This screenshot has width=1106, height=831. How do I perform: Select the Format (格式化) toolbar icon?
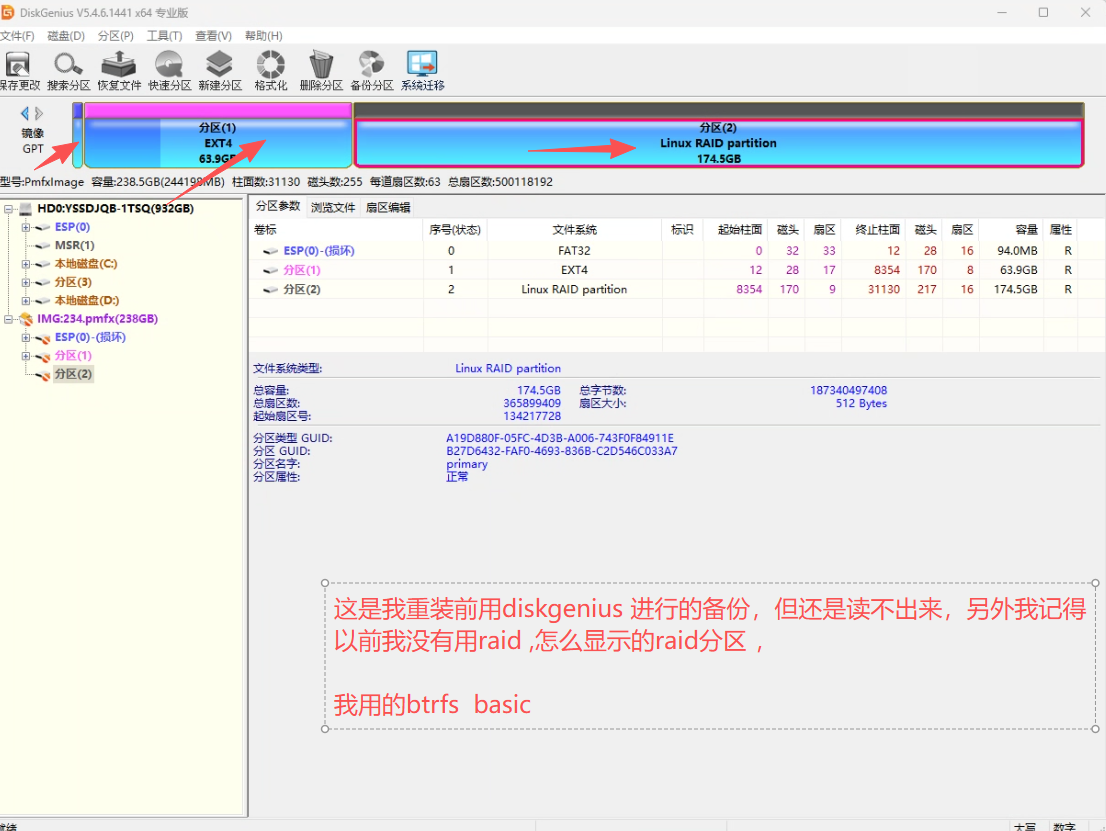(270, 65)
